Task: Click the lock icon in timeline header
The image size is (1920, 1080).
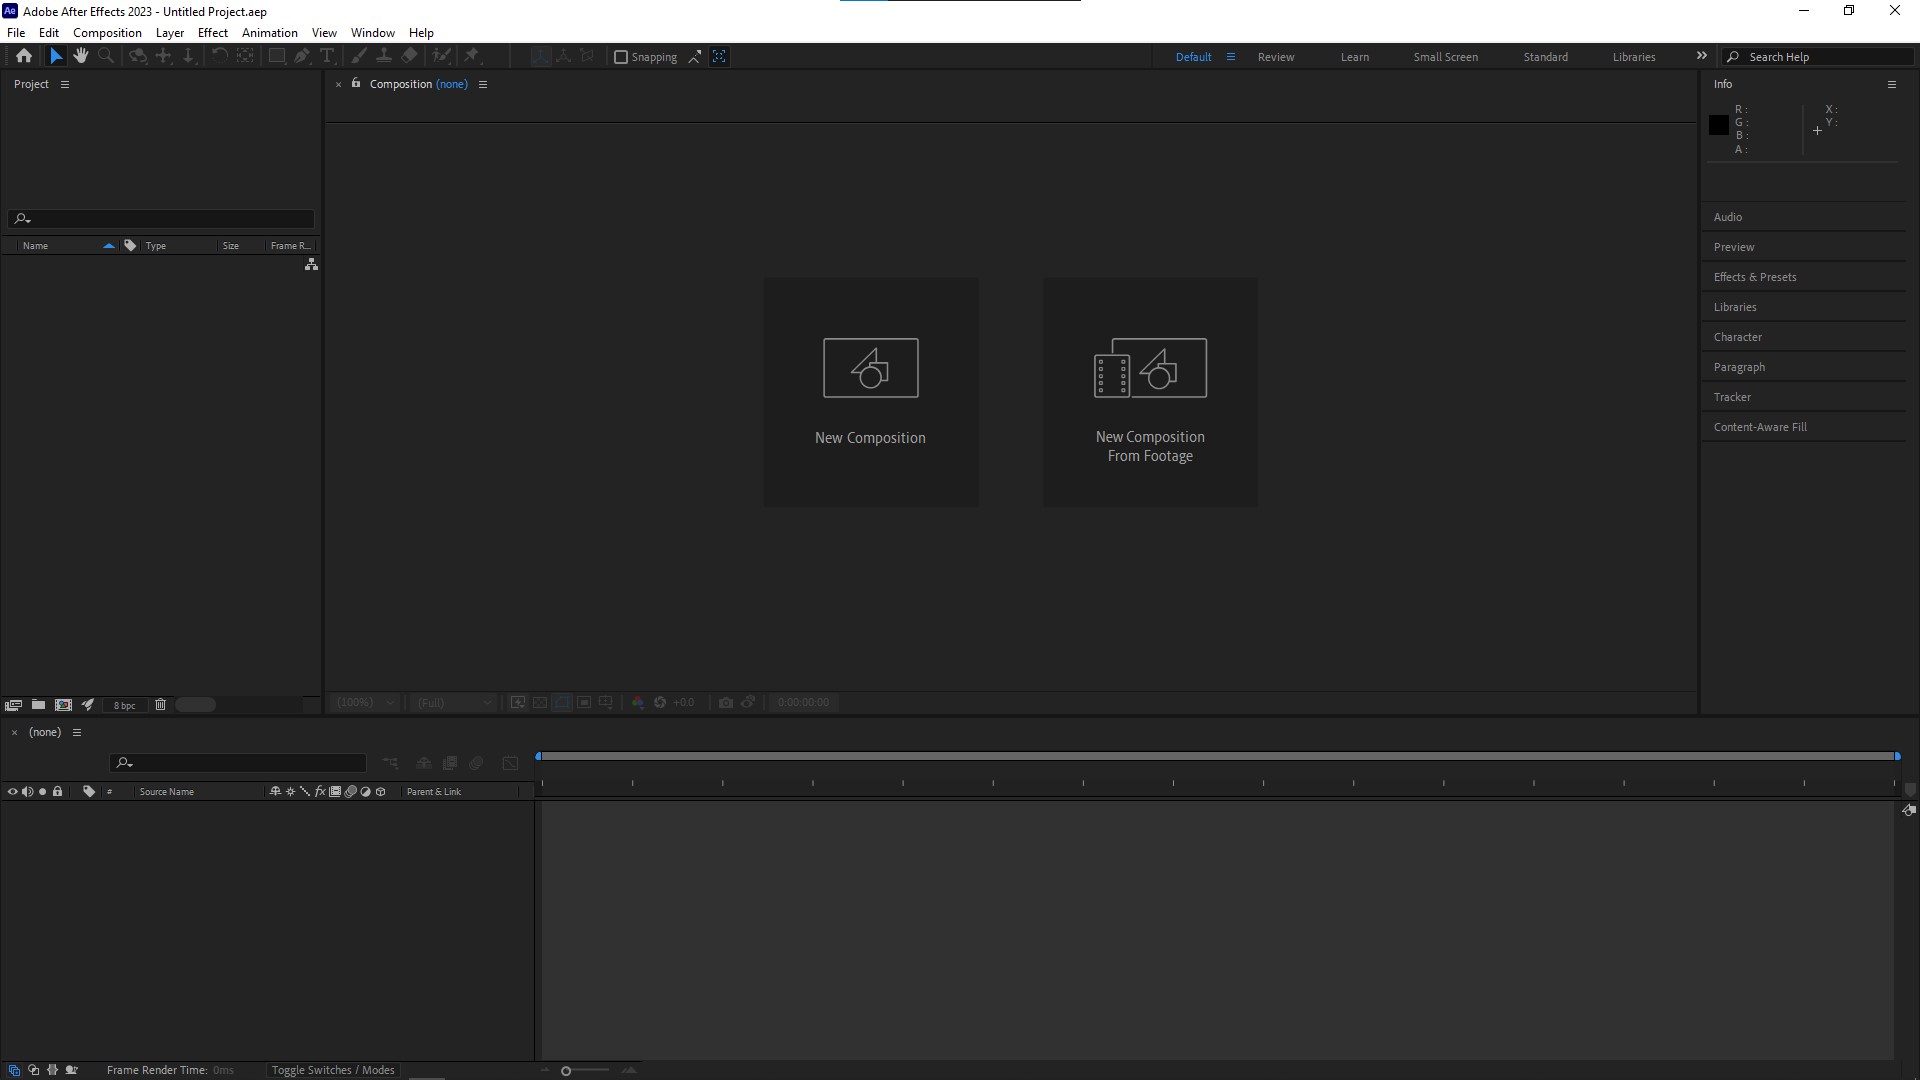Action: [x=58, y=791]
